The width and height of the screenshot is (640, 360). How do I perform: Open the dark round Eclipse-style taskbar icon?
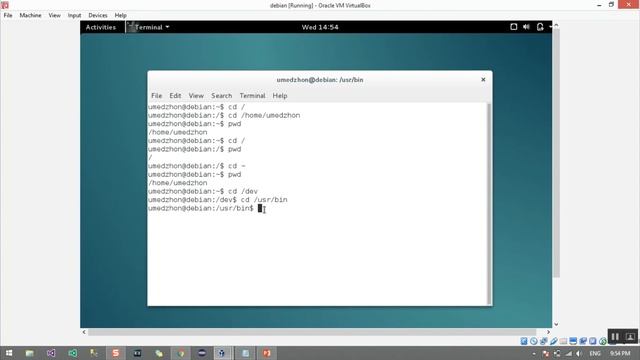click(202, 353)
